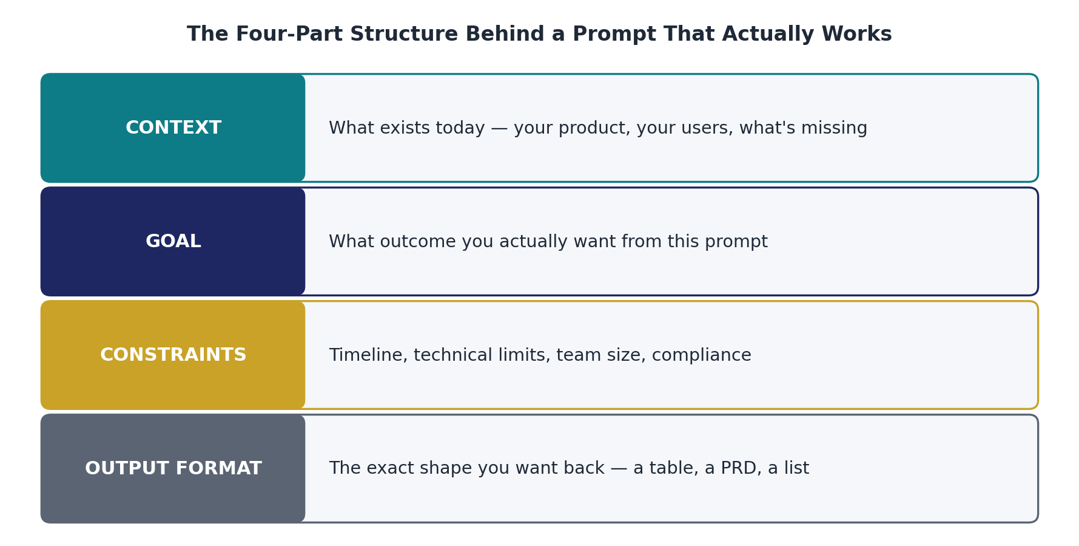Viewport: 1079px width, 546px height.
Task: Select the gray OUTPUT FORMAT block
Action: point(173,468)
